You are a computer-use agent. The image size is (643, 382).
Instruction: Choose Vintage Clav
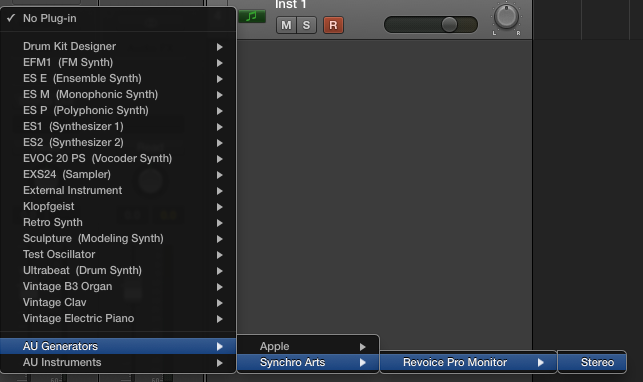point(118,302)
